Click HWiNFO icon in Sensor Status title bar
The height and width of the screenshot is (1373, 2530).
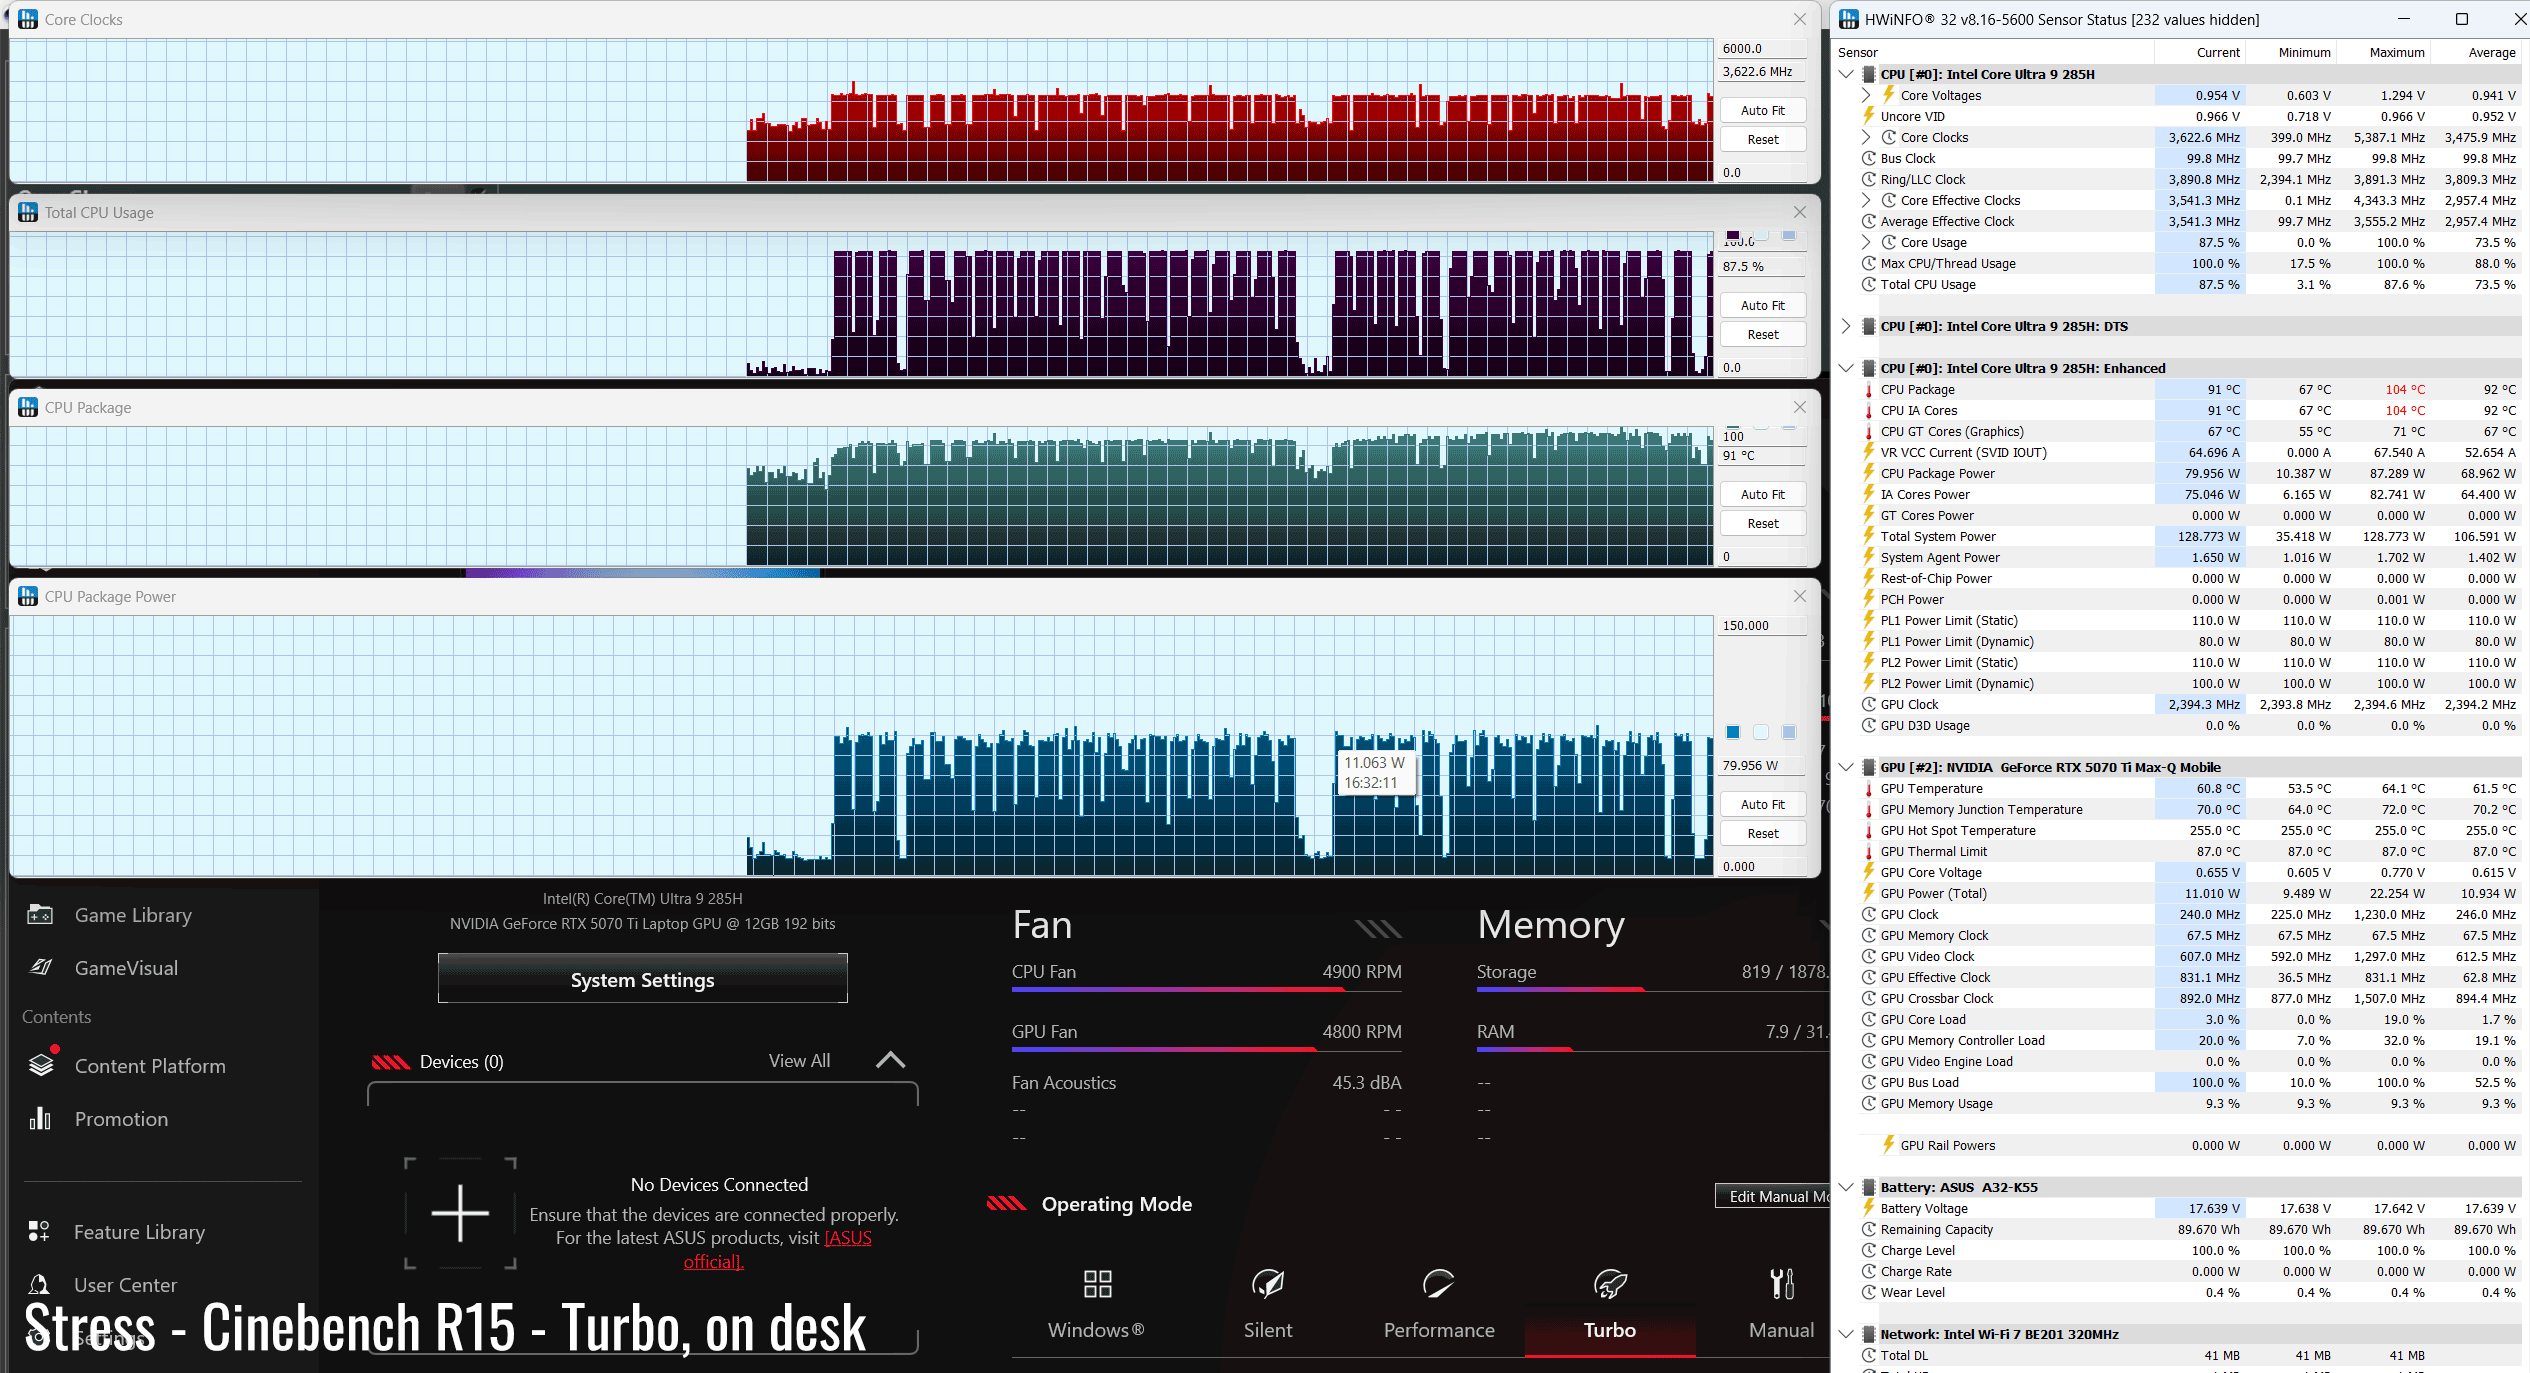tap(1849, 19)
